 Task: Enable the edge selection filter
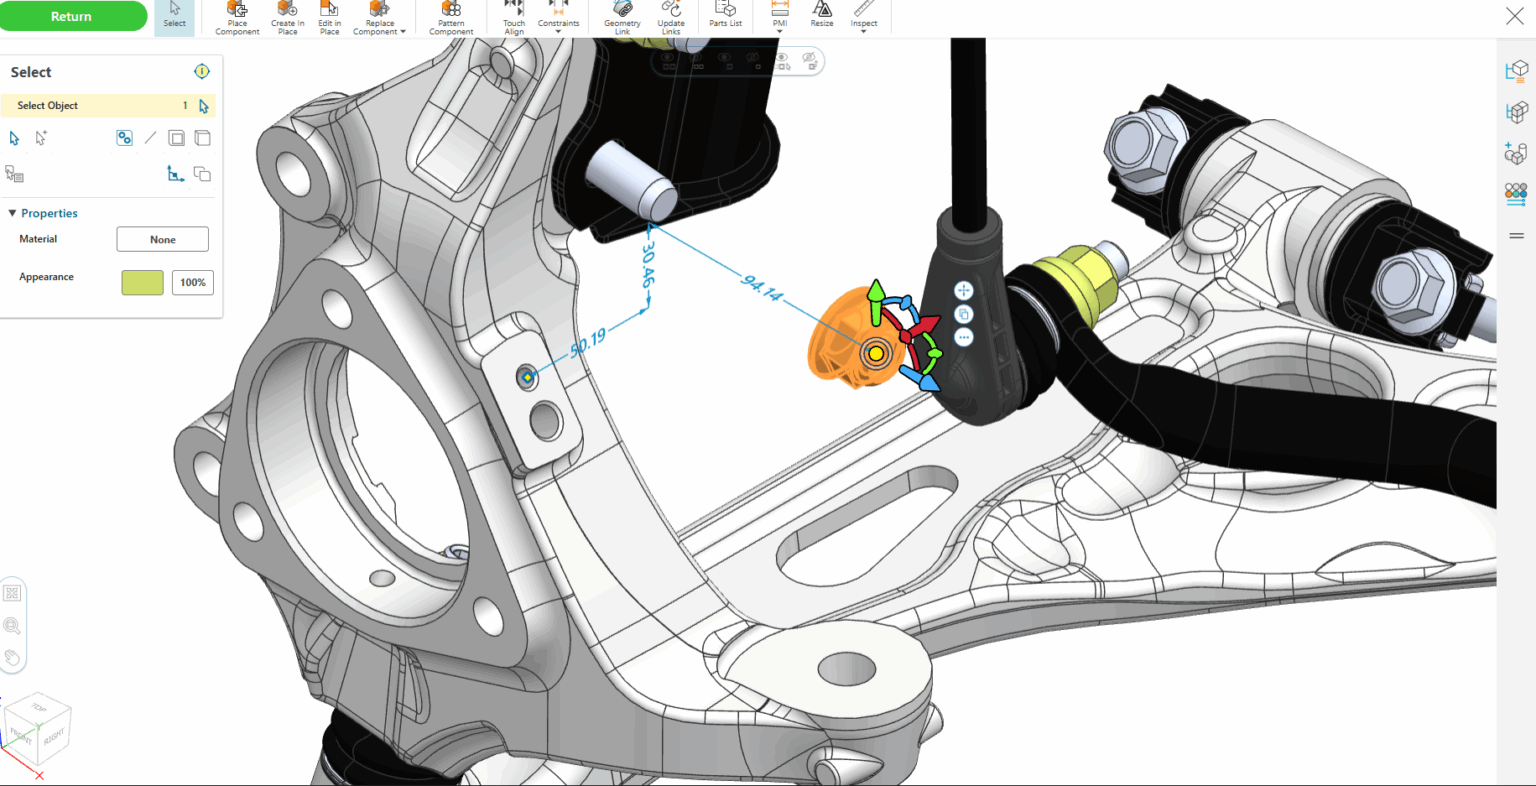point(149,138)
